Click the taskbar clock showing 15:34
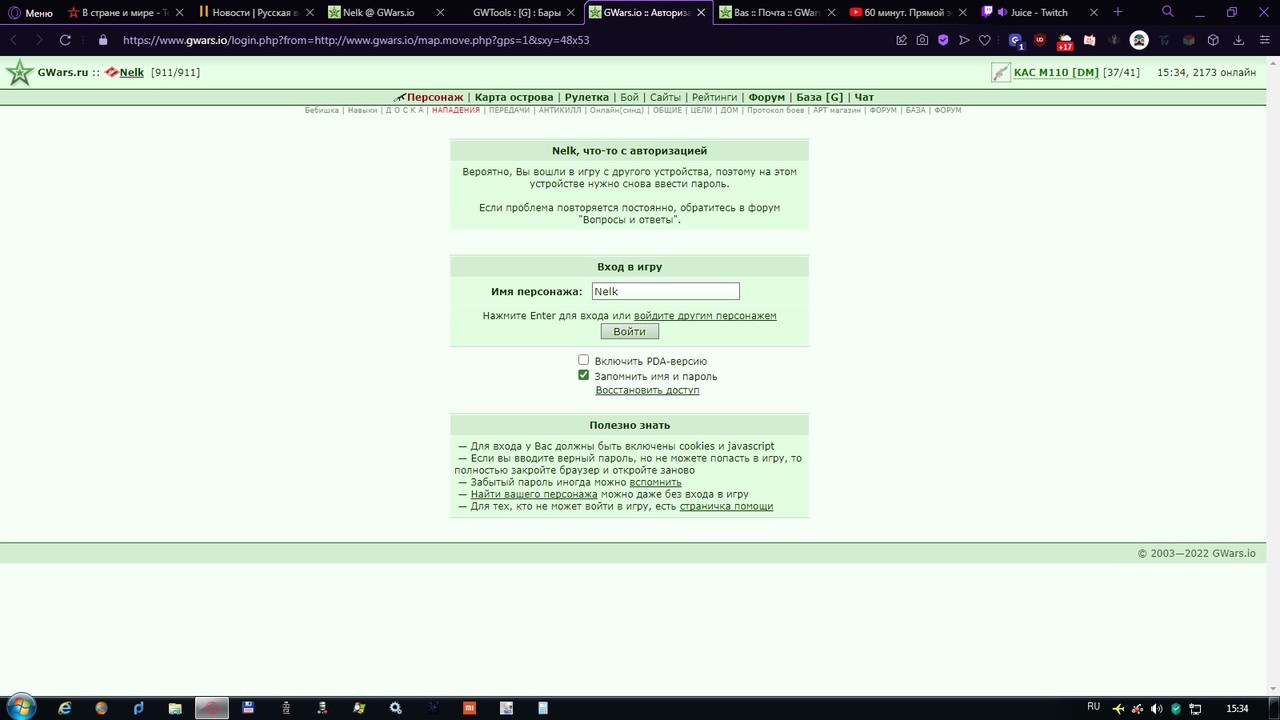The width and height of the screenshot is (1280, 720). (1237, 709)
